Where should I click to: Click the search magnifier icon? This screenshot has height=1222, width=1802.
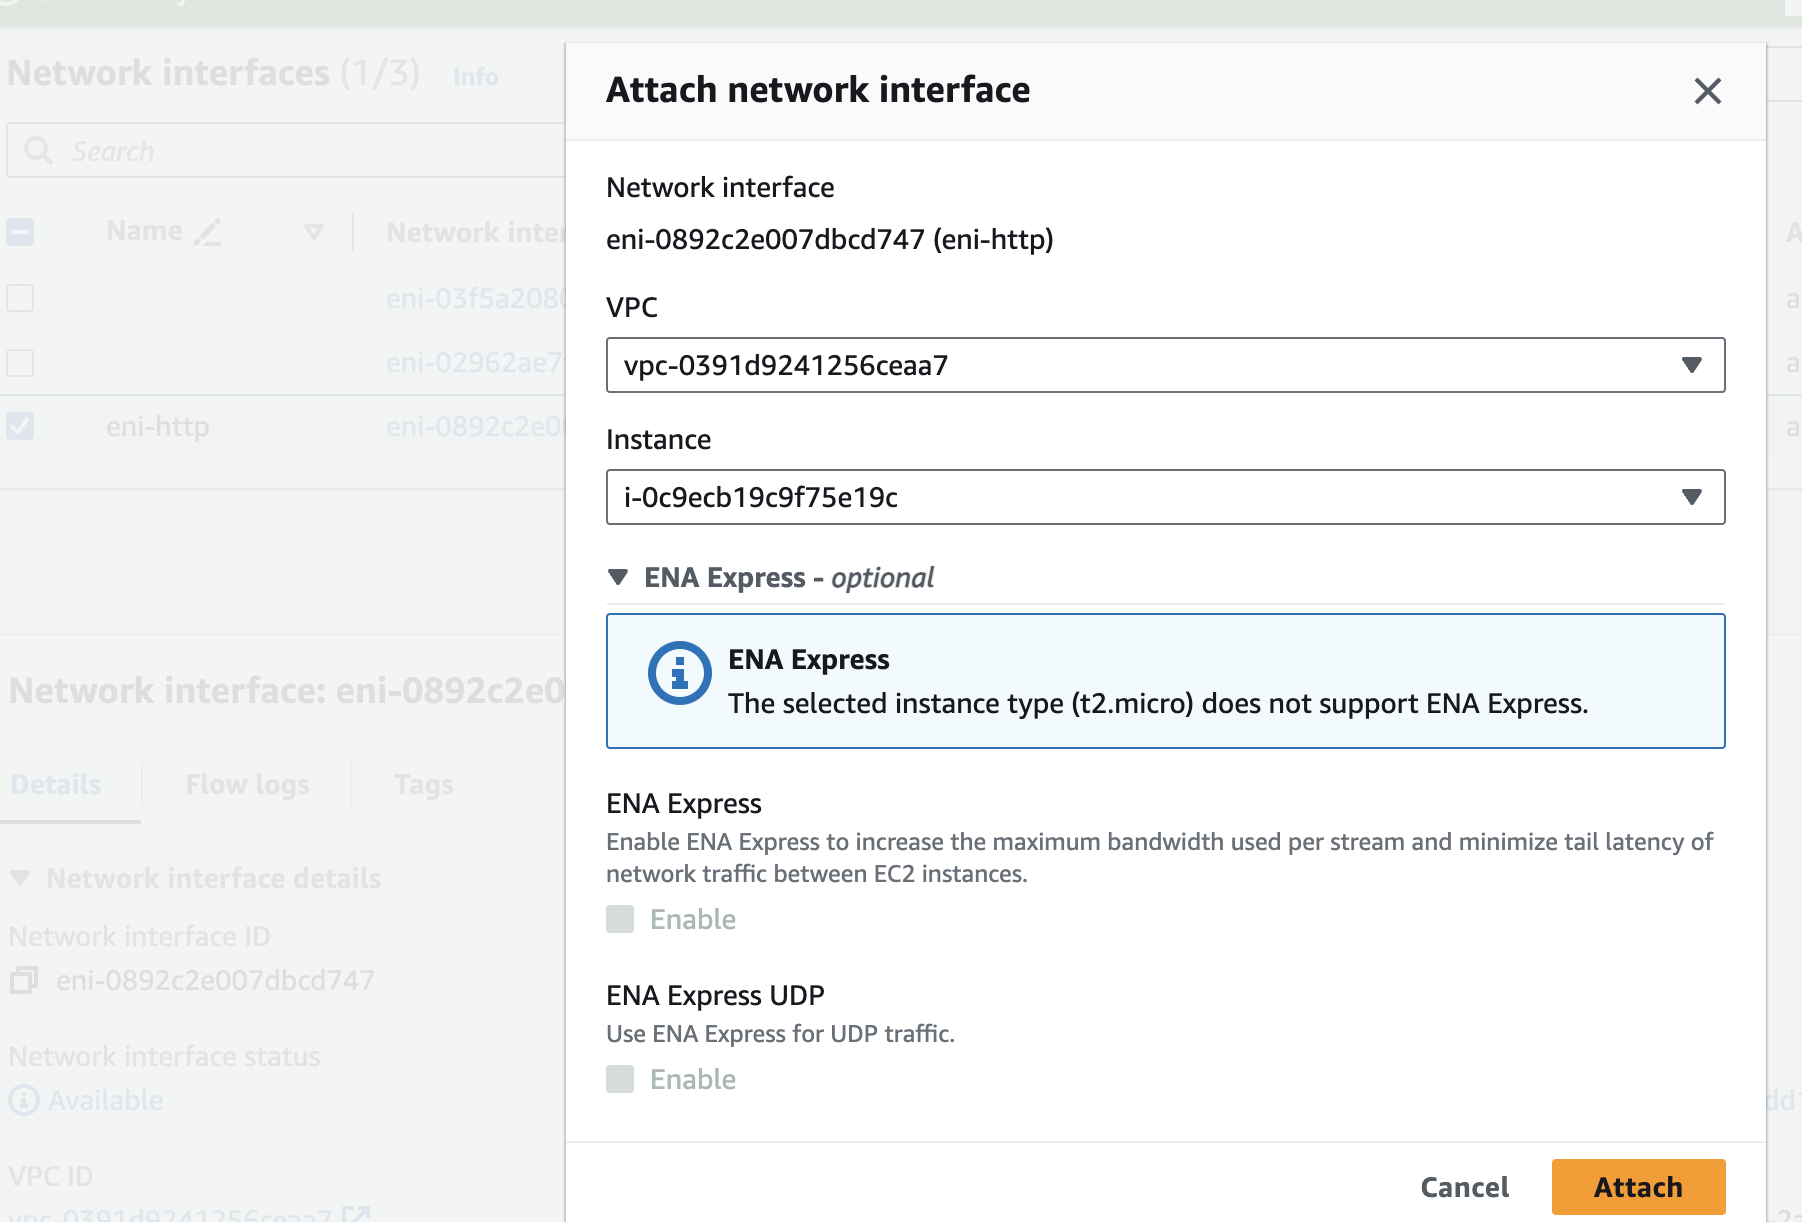39,151
